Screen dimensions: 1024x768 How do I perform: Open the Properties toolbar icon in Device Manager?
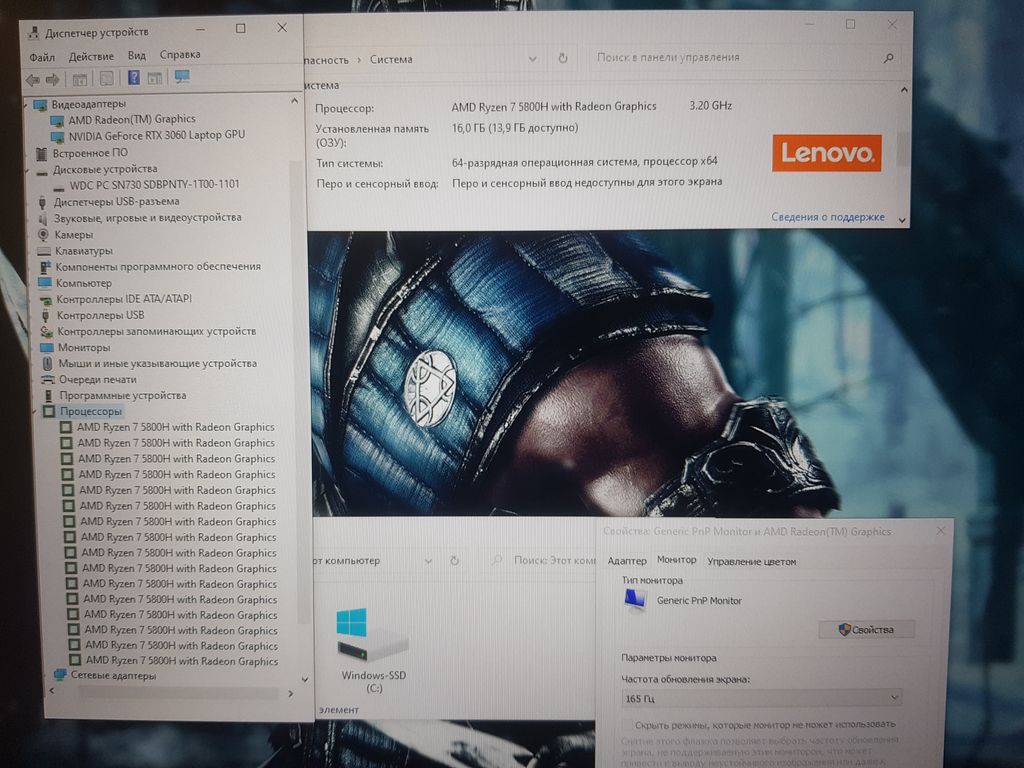tap(106, 78)
